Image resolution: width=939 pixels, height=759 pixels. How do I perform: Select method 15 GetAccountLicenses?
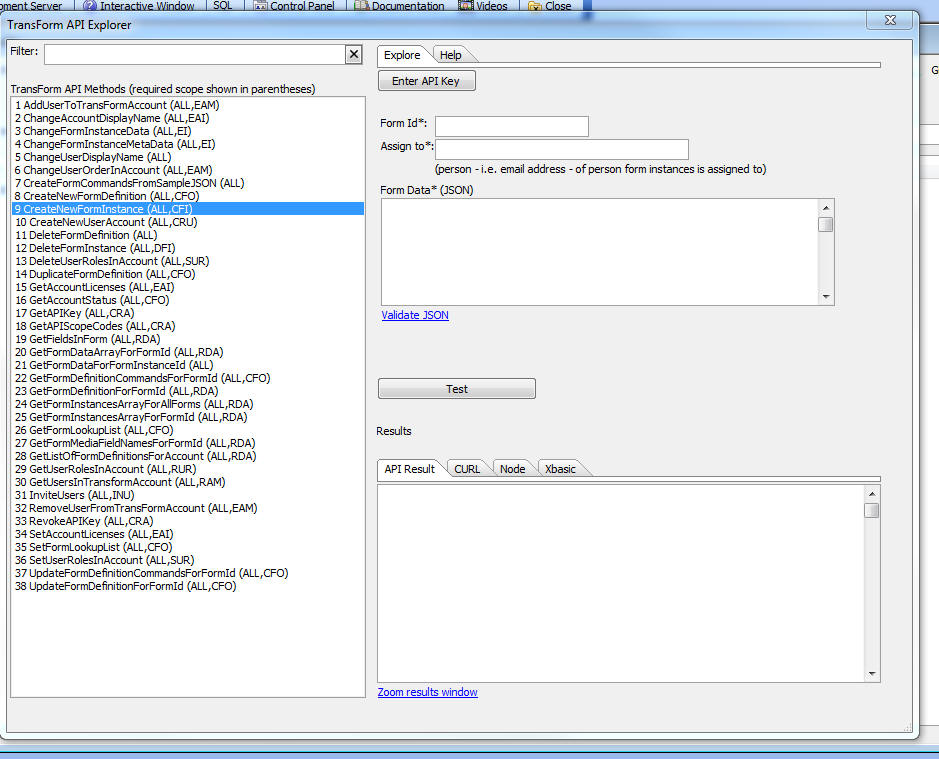tap(187, 287)
